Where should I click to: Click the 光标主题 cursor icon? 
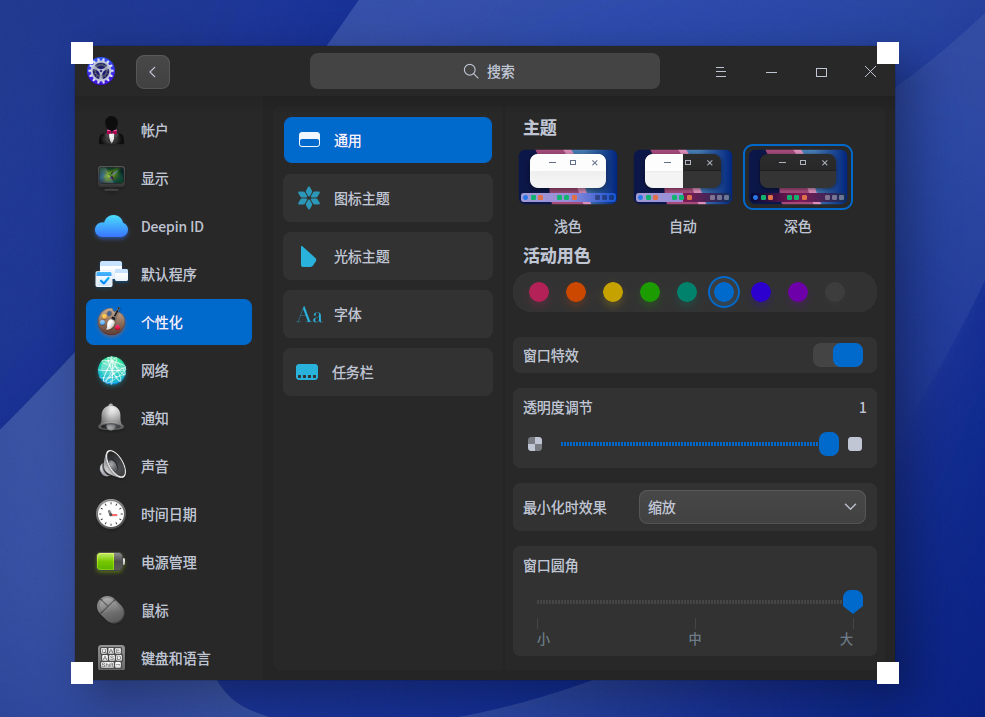(x=308, y=256)
